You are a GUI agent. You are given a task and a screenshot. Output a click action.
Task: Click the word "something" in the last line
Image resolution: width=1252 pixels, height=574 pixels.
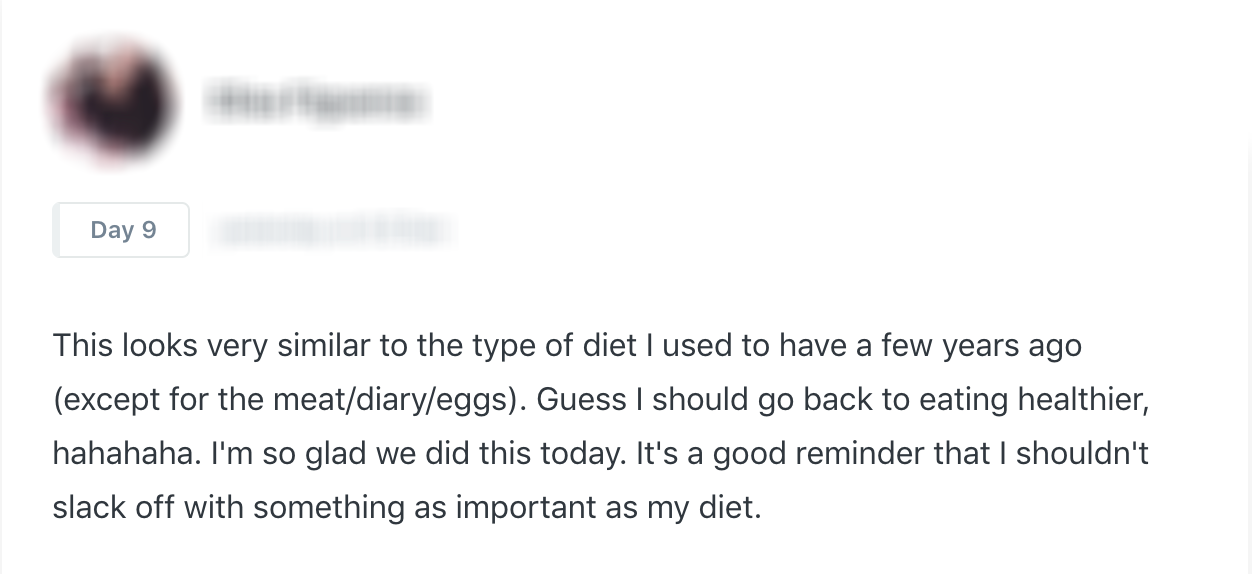pos(329,508)
